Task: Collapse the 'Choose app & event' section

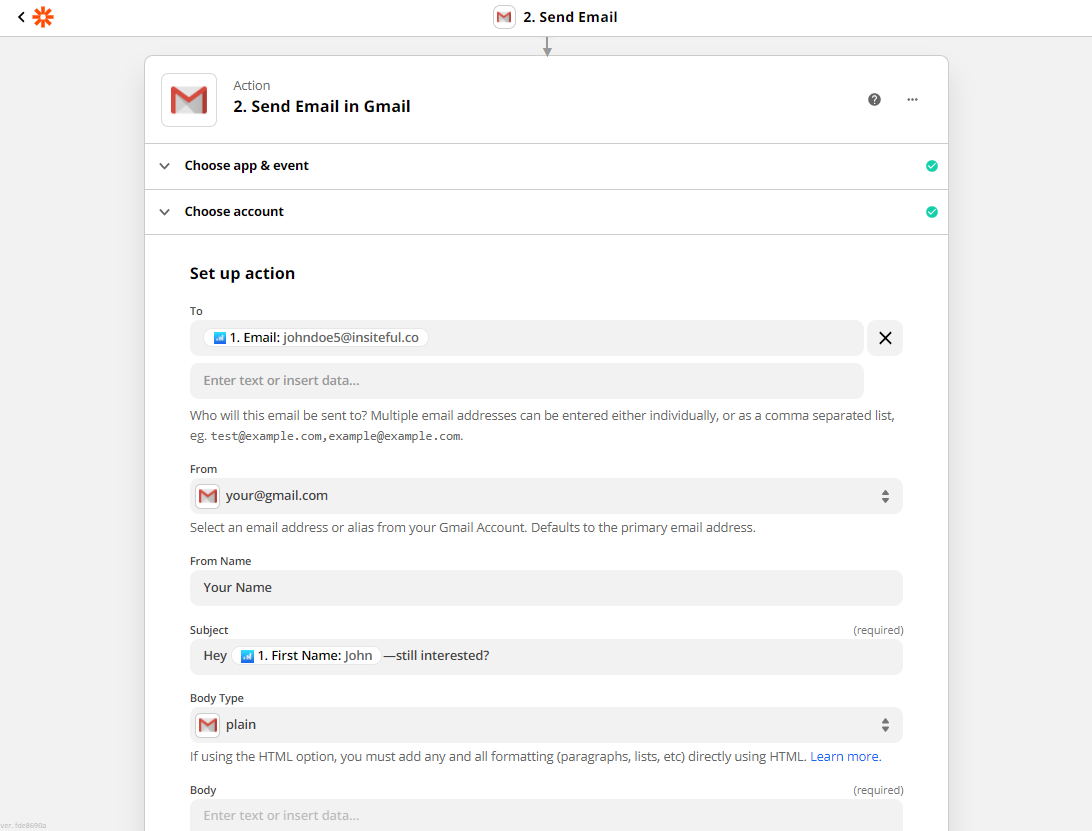Action: point(164,165)
